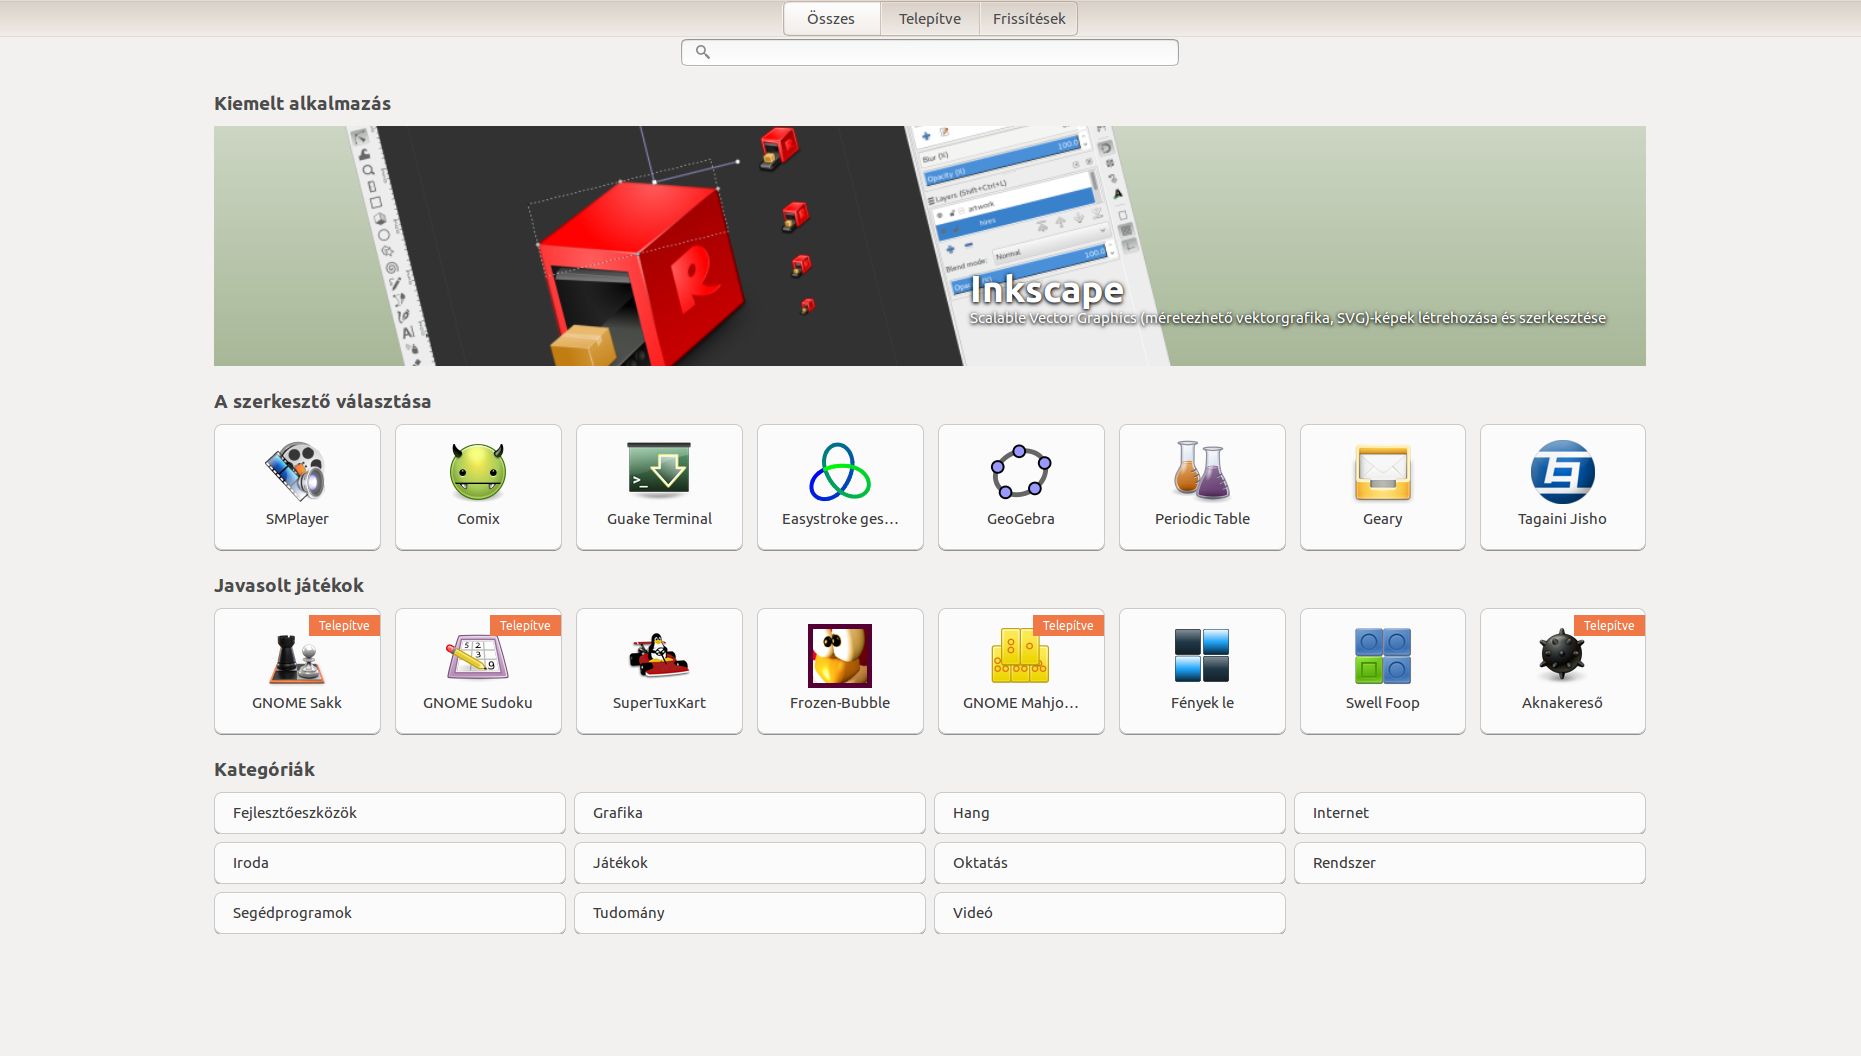Image resolution: width=1861 pixels, height=1056 pixels.
Task: Click the Swell Foop label
Action: click(x=1383, y=703)
